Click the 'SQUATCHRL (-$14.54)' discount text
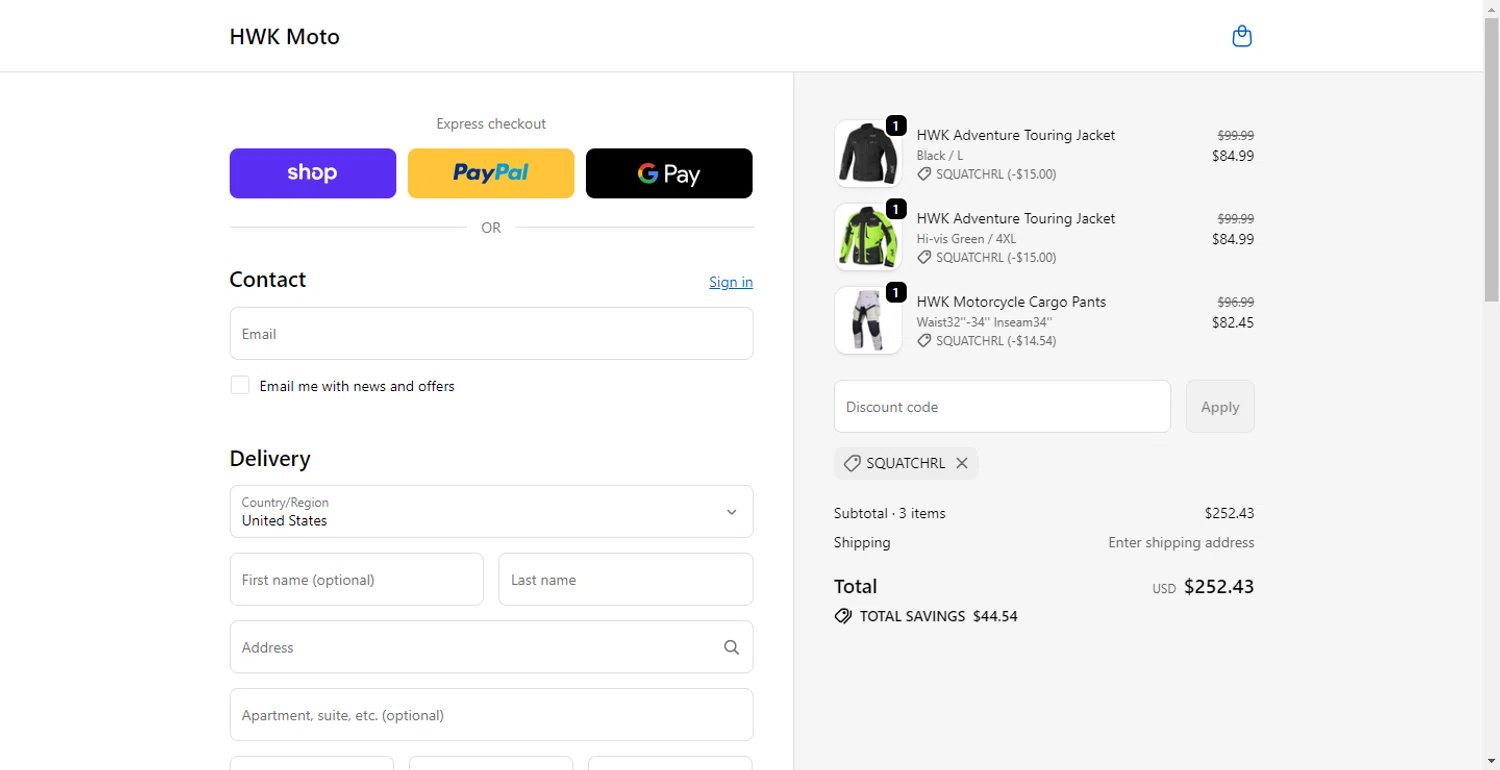The image size is (1500, 770). point(996,341)
